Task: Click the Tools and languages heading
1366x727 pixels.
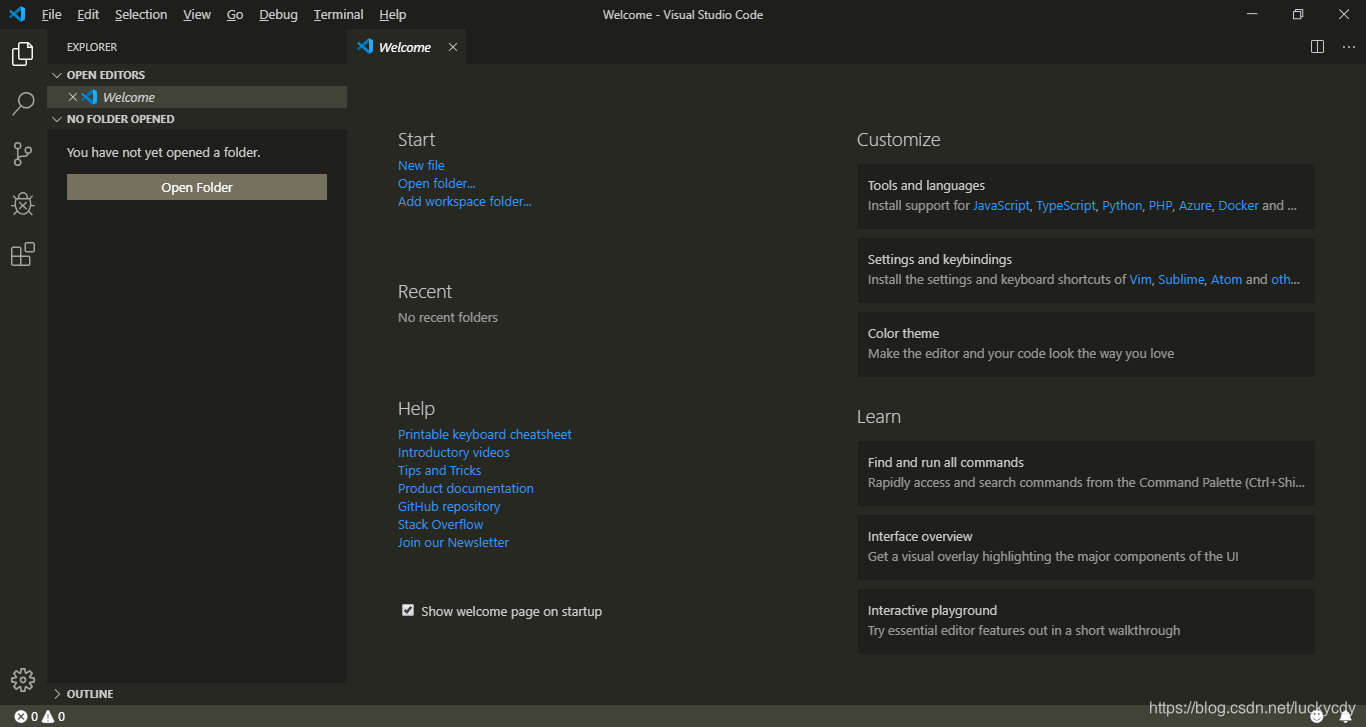Action: click(926, 186)
